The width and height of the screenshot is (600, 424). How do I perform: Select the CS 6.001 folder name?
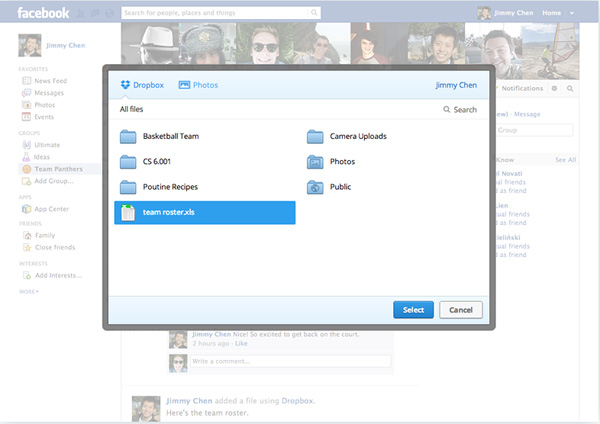tap(157, 161)
